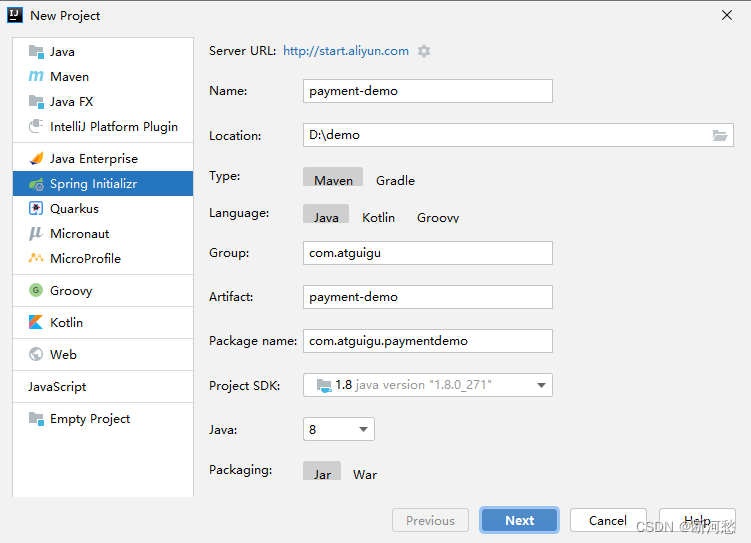The image size is (751, 543).
Task: Click into the Artifact text field
Action: pyautogui.click(x=428, y=297)
